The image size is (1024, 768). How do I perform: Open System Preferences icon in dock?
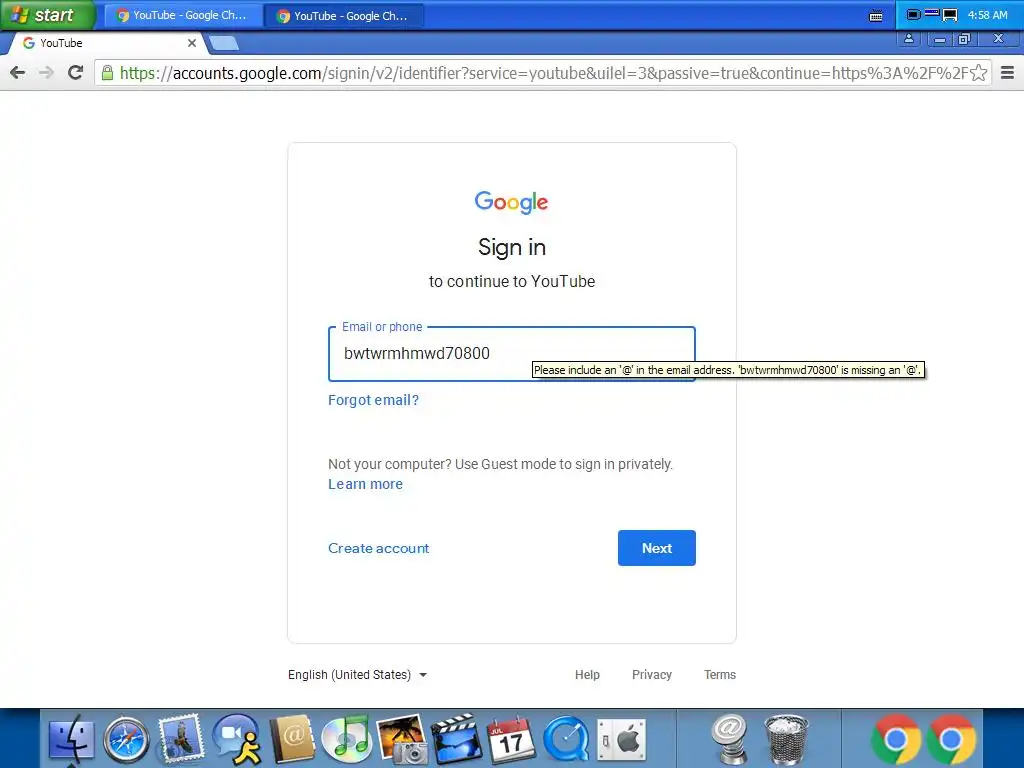[622, 741]
